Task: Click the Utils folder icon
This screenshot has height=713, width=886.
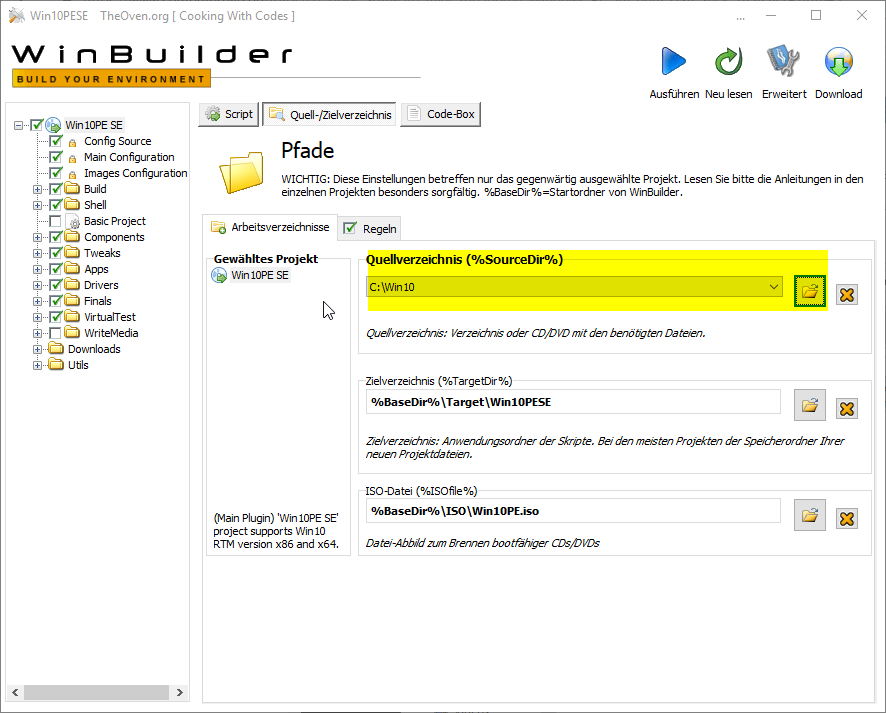Action: [x=55, y=364]
